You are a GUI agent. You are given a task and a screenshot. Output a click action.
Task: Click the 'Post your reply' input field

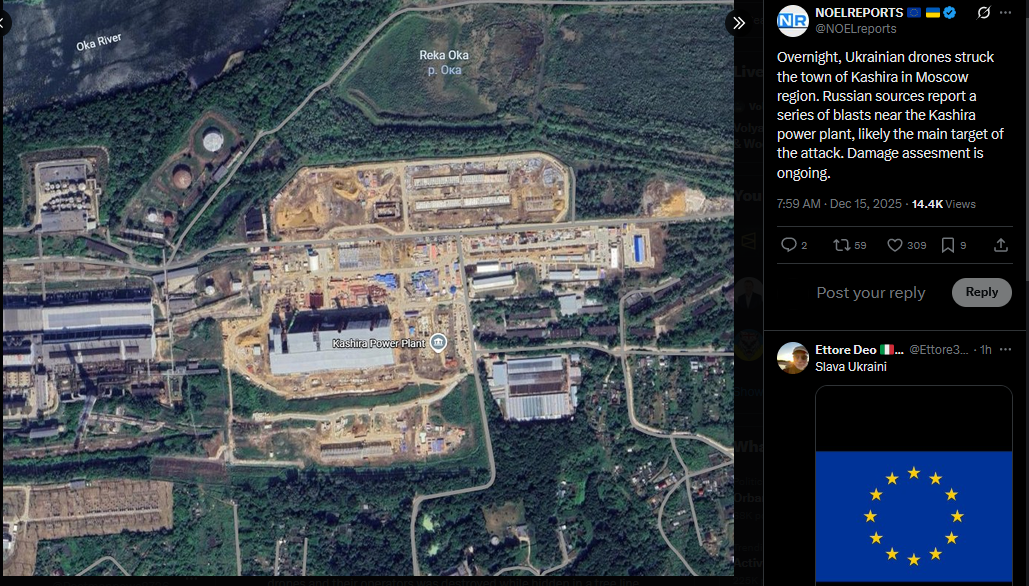click(871, 293)
